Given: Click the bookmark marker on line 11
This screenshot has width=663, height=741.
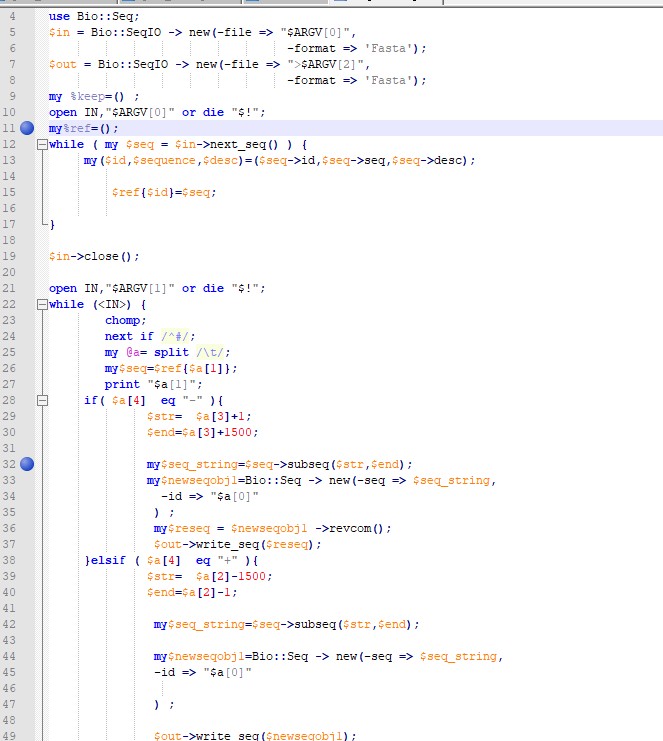Looking at the screenshot, I should pyautogui.click(x=27, y=128).
